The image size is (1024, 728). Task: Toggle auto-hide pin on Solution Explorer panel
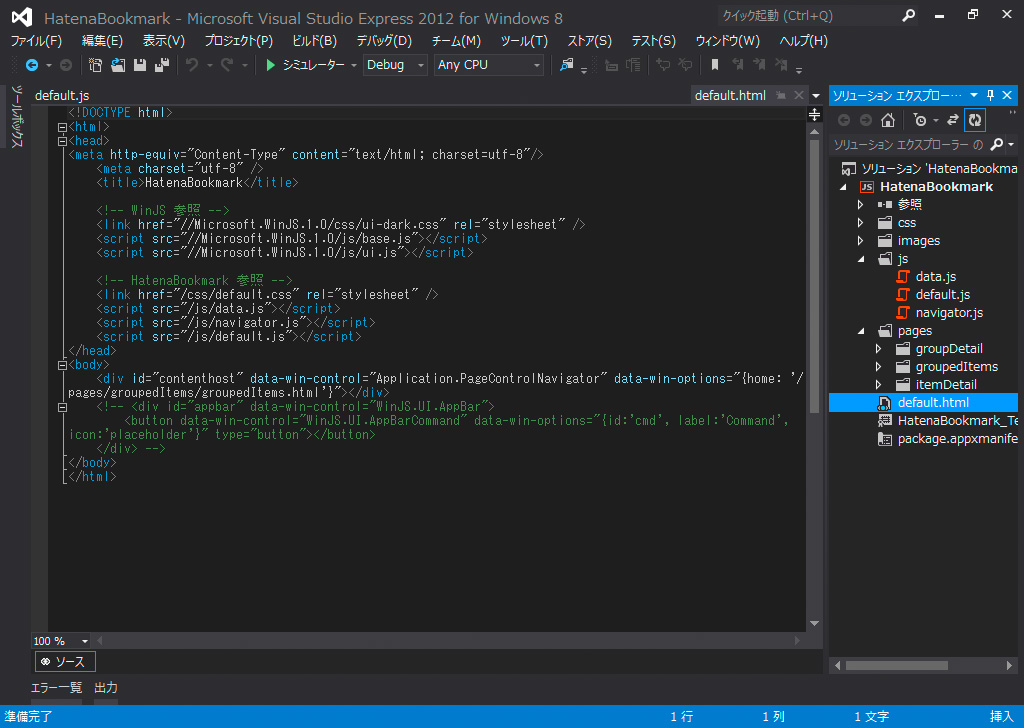tap(990, 95)
